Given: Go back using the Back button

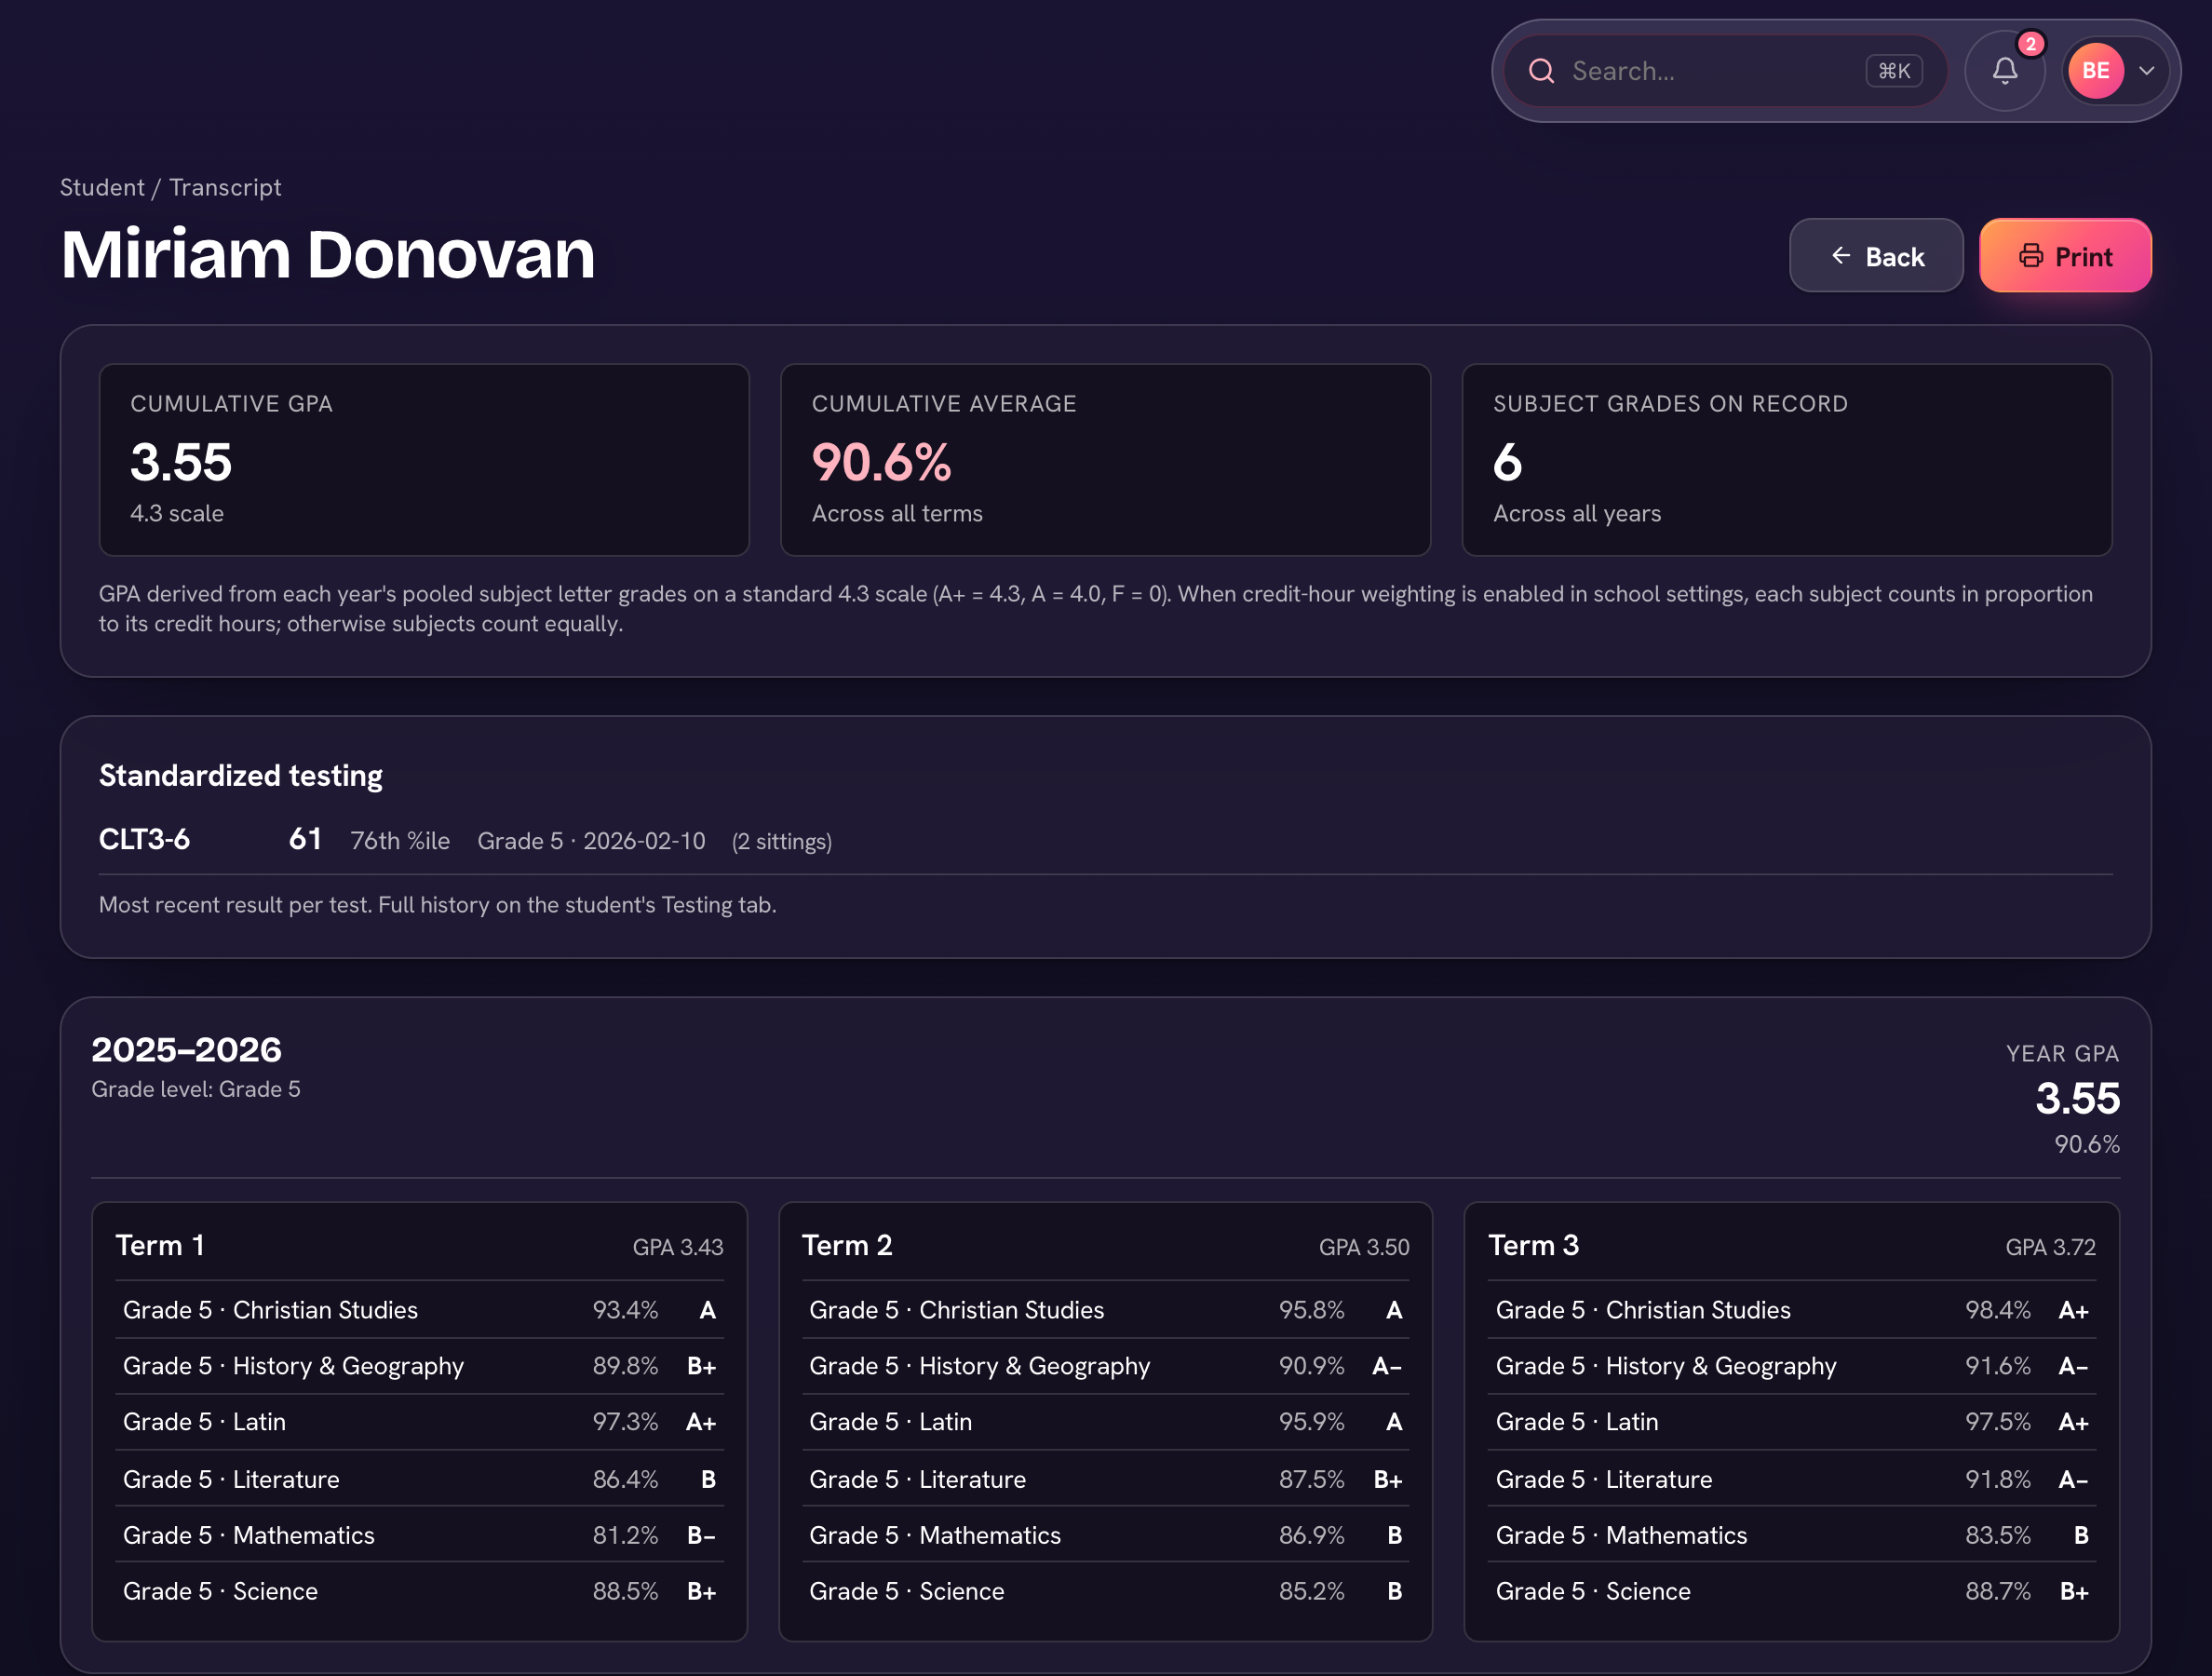Looking at the screenshot, I should pos(1876,256).
